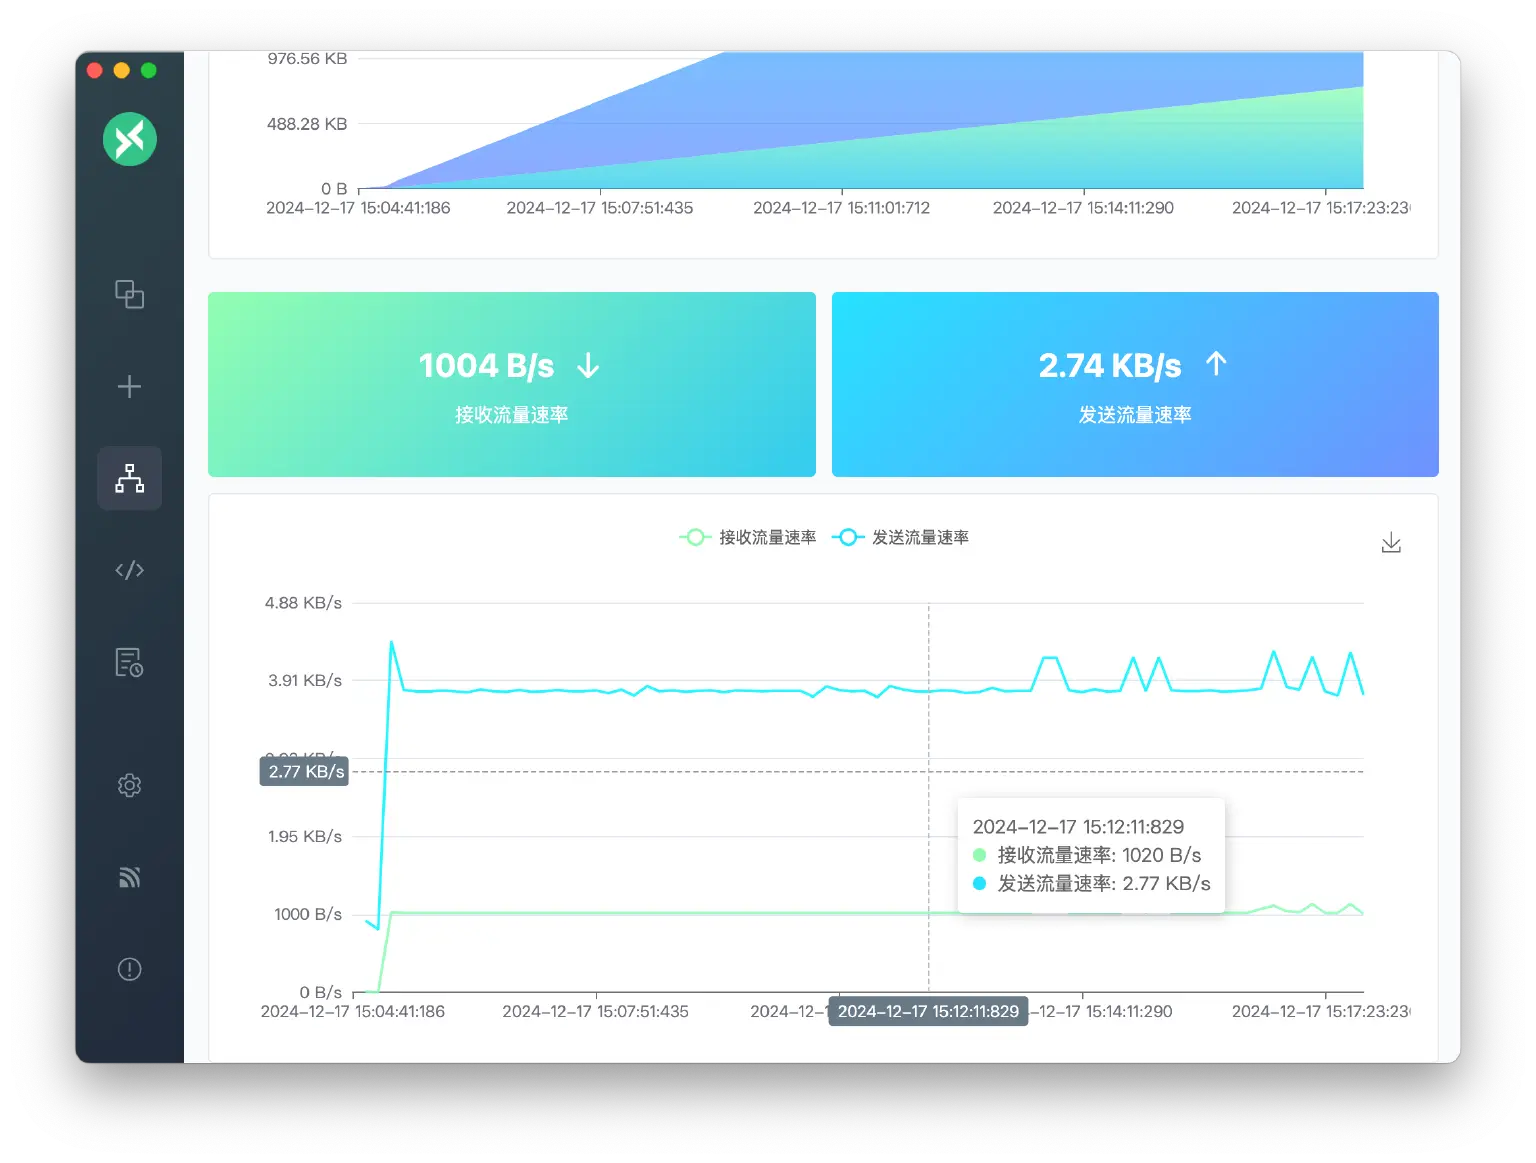This screenshot has width=1536, height=1163.
Task: Open the Log page icon
Action: click(x=129, y=662)
